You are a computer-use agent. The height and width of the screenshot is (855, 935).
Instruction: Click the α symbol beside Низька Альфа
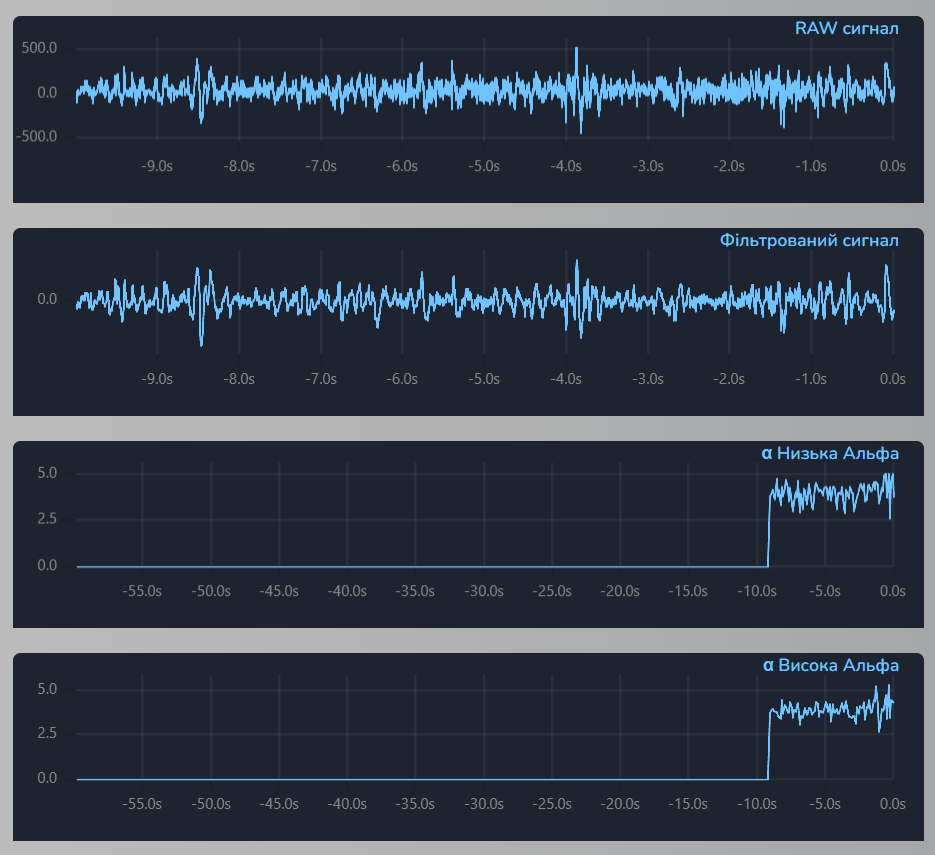click(x=767, y=454)
